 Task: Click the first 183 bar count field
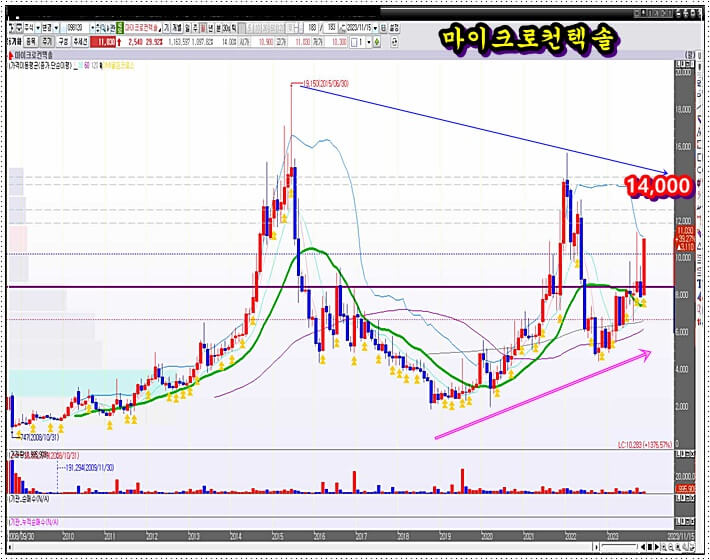pos(312,28)
